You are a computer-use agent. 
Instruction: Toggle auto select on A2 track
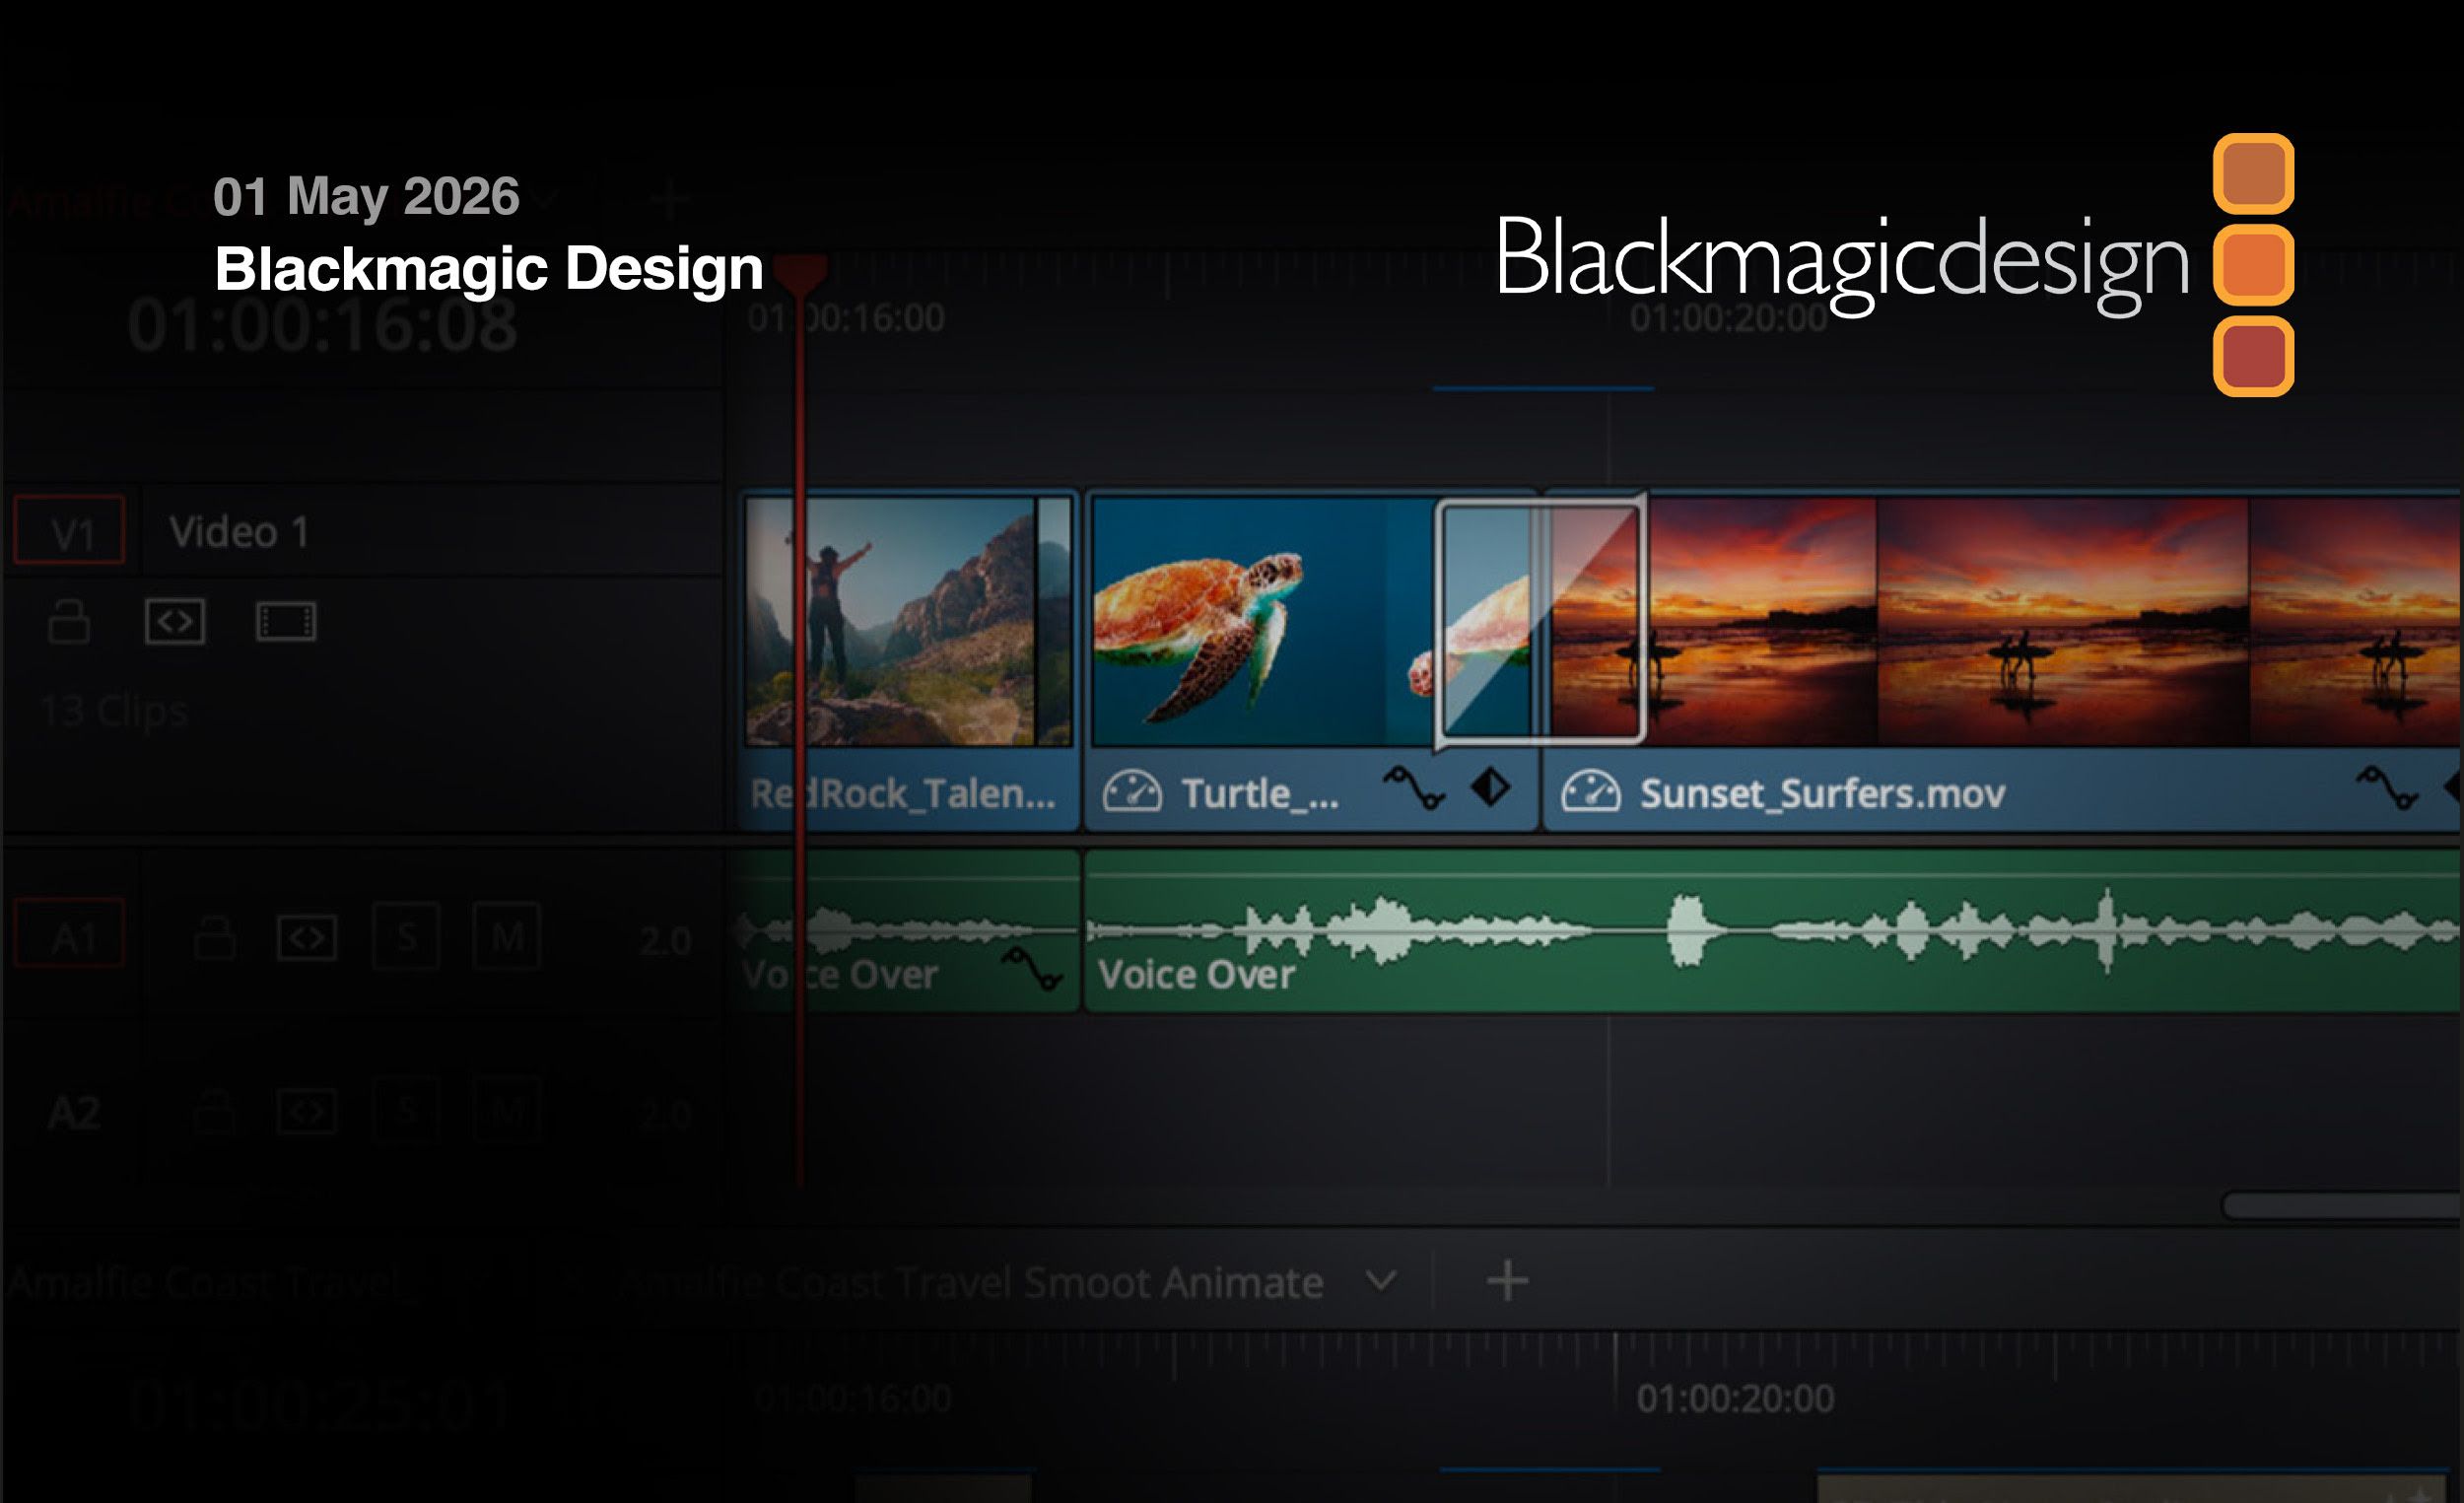[x=307, y=1112]
